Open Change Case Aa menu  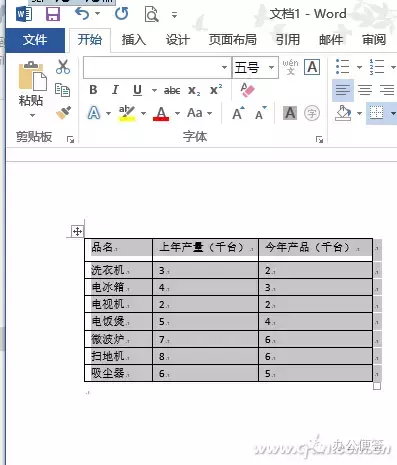pos(199,113)
